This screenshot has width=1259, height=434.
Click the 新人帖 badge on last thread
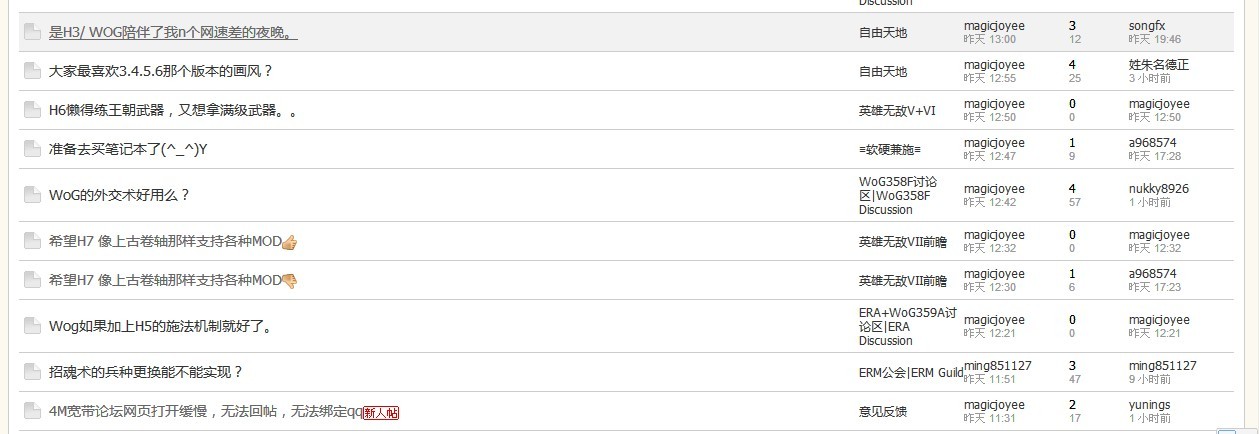click(x=381, y=412)
